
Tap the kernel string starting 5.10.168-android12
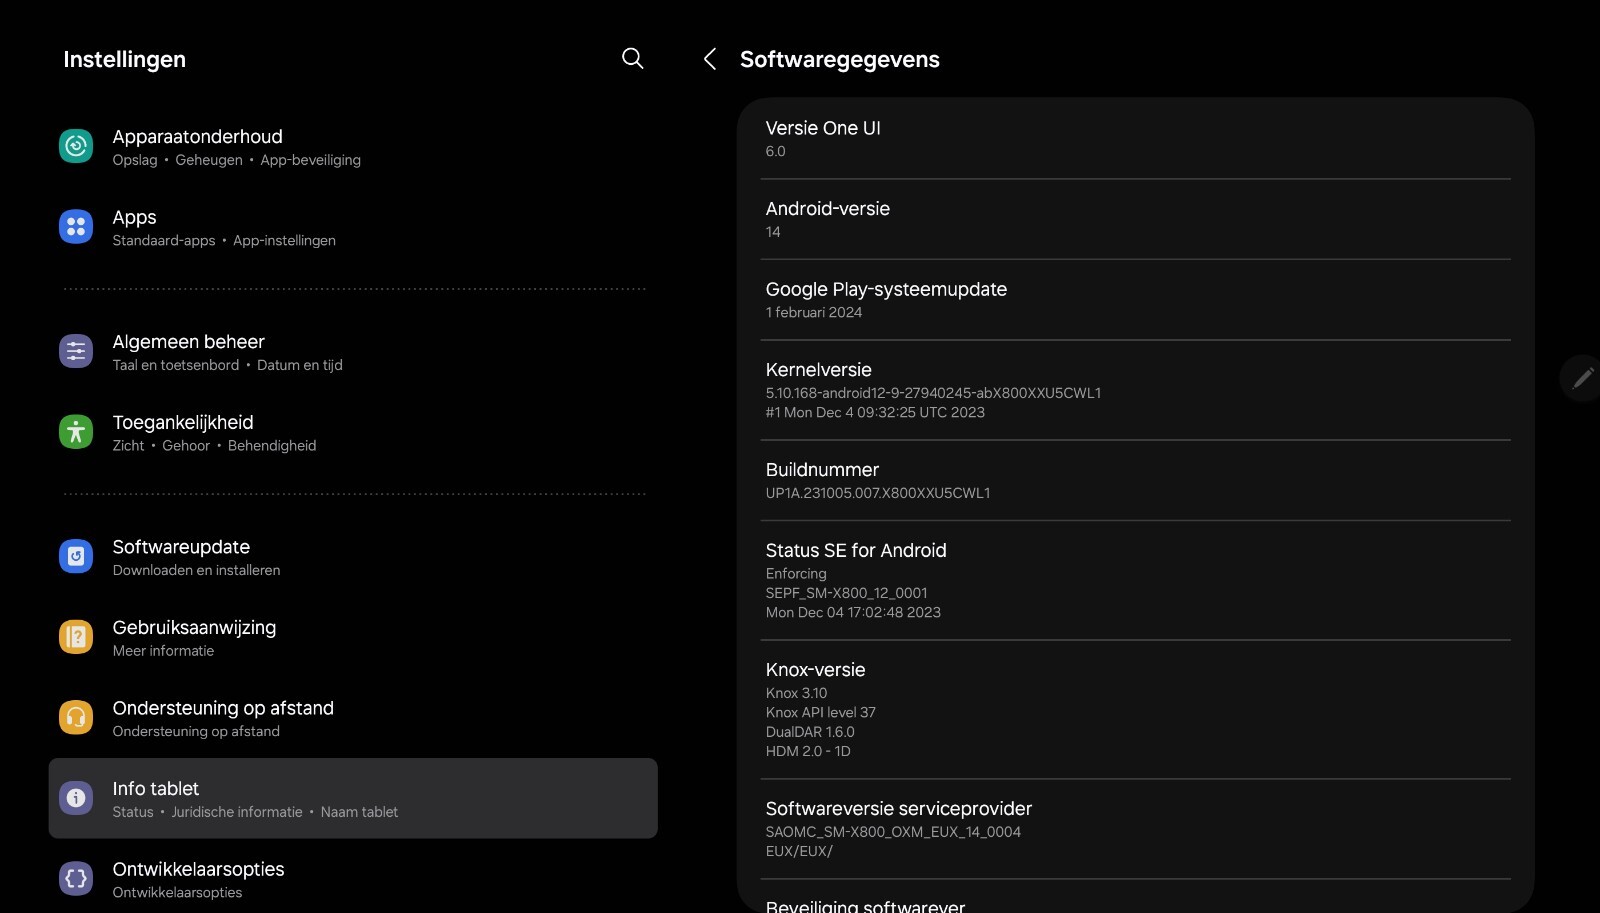click(933, 393)
